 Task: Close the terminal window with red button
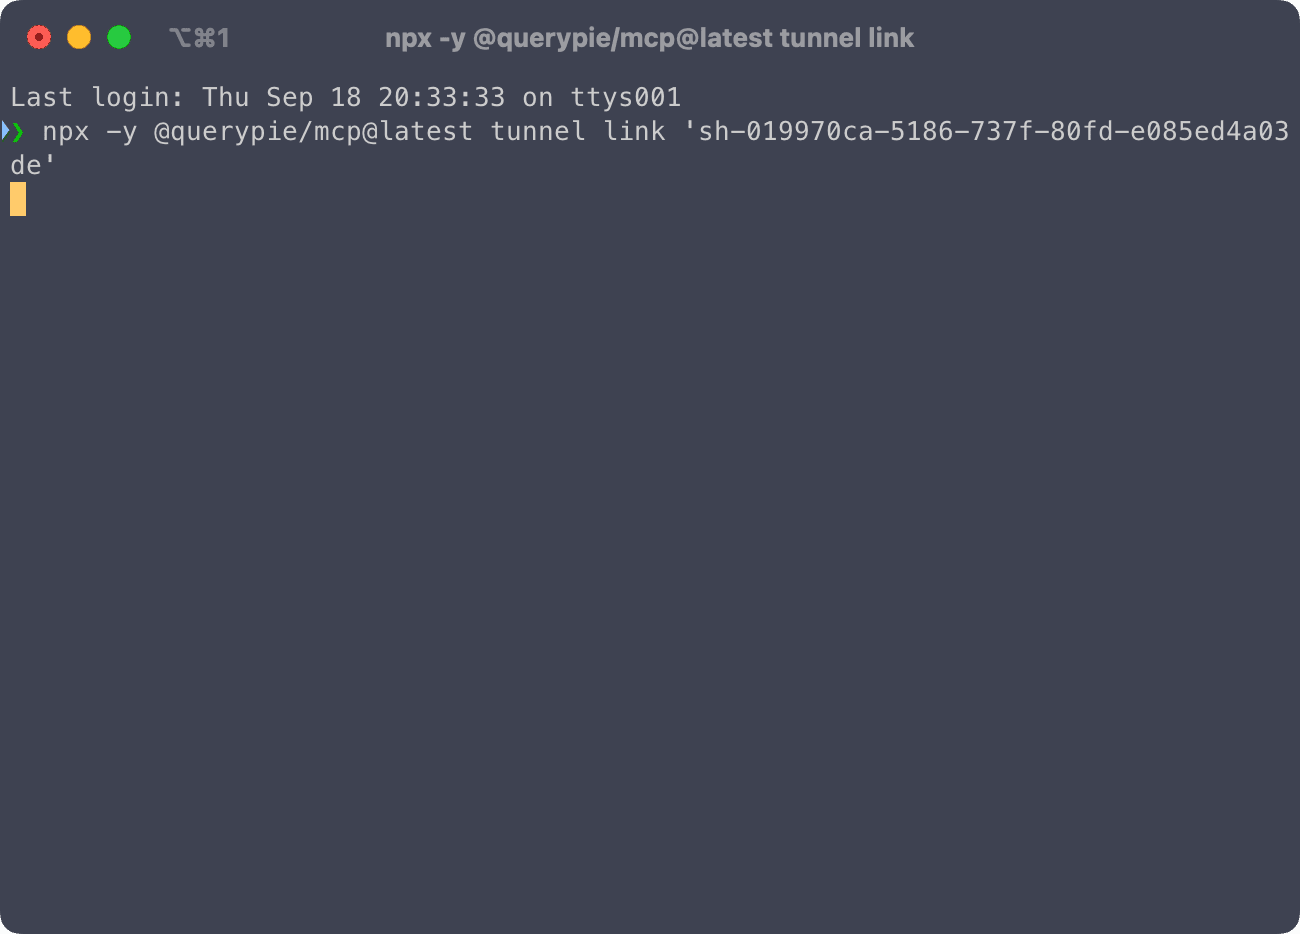pos(39,38)
